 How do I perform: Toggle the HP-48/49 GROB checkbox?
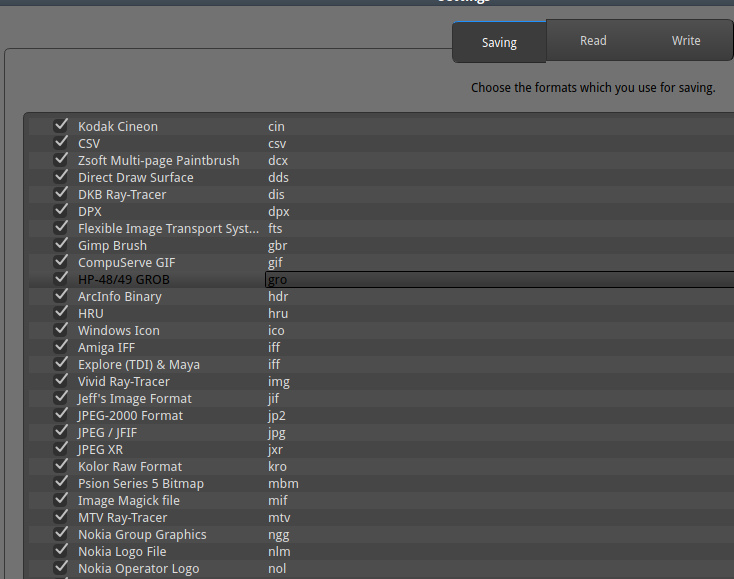tap(61, 278)
